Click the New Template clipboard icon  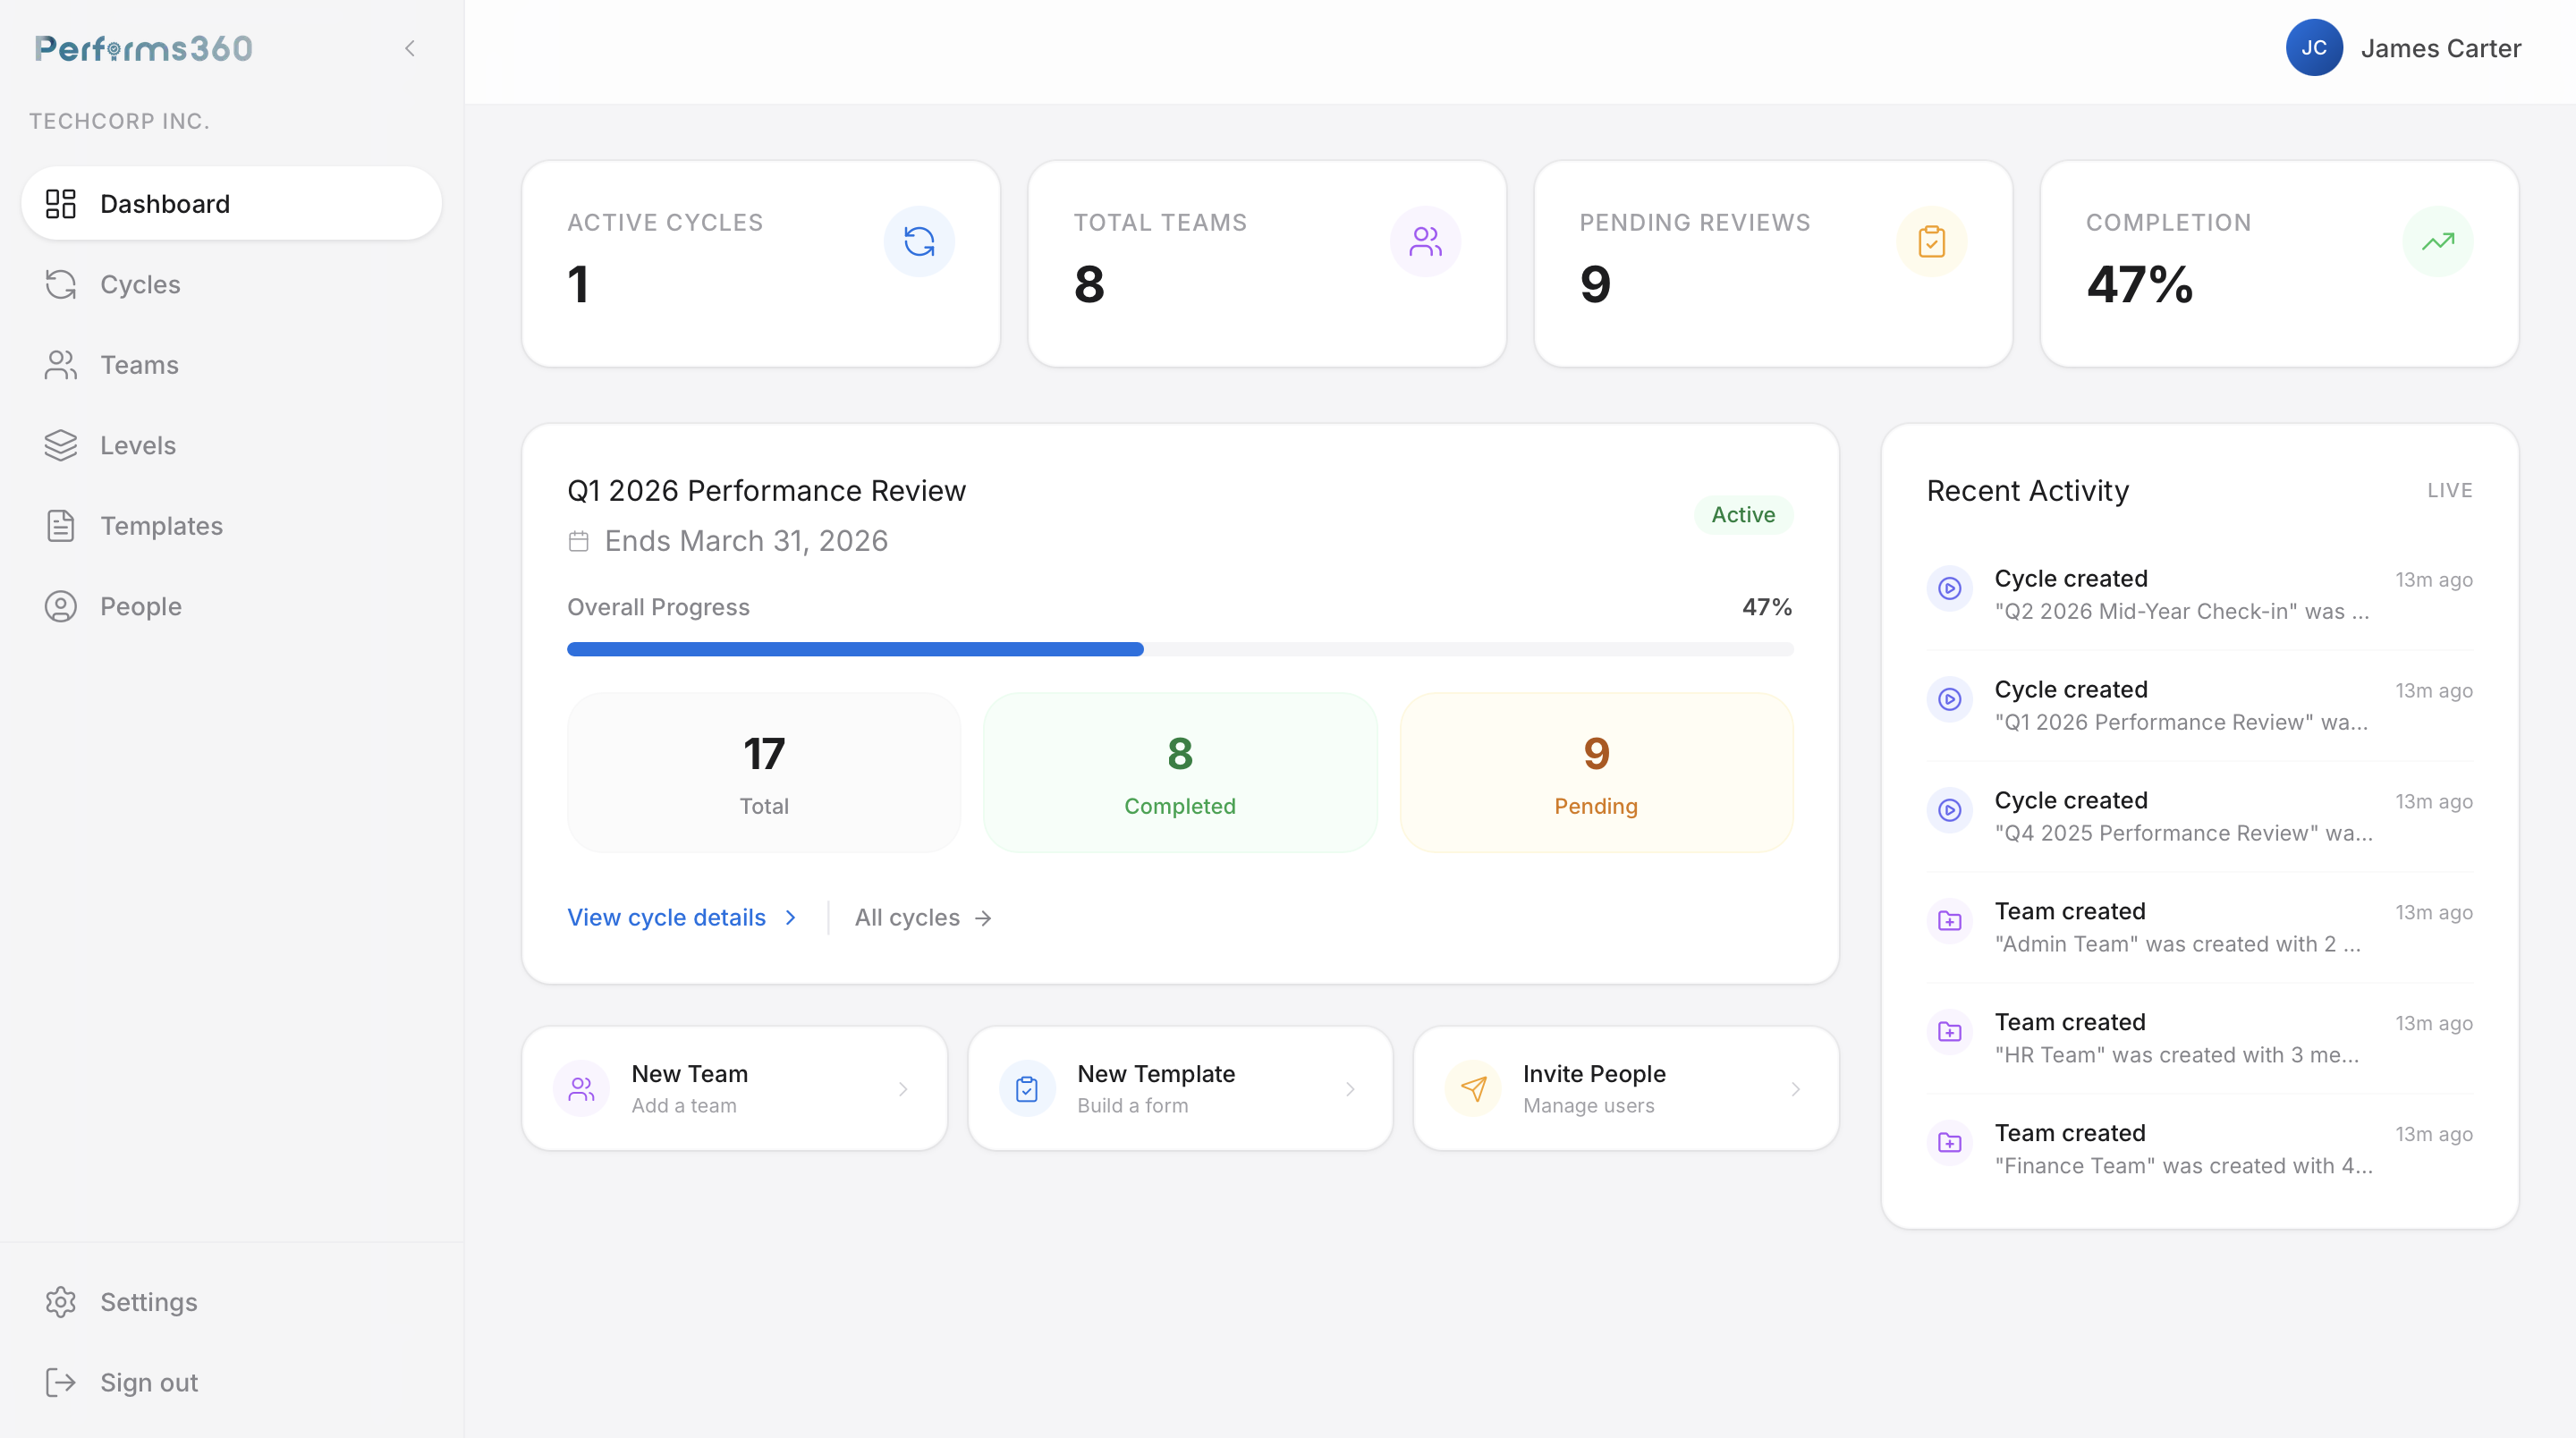[x=1027, y=1088]
